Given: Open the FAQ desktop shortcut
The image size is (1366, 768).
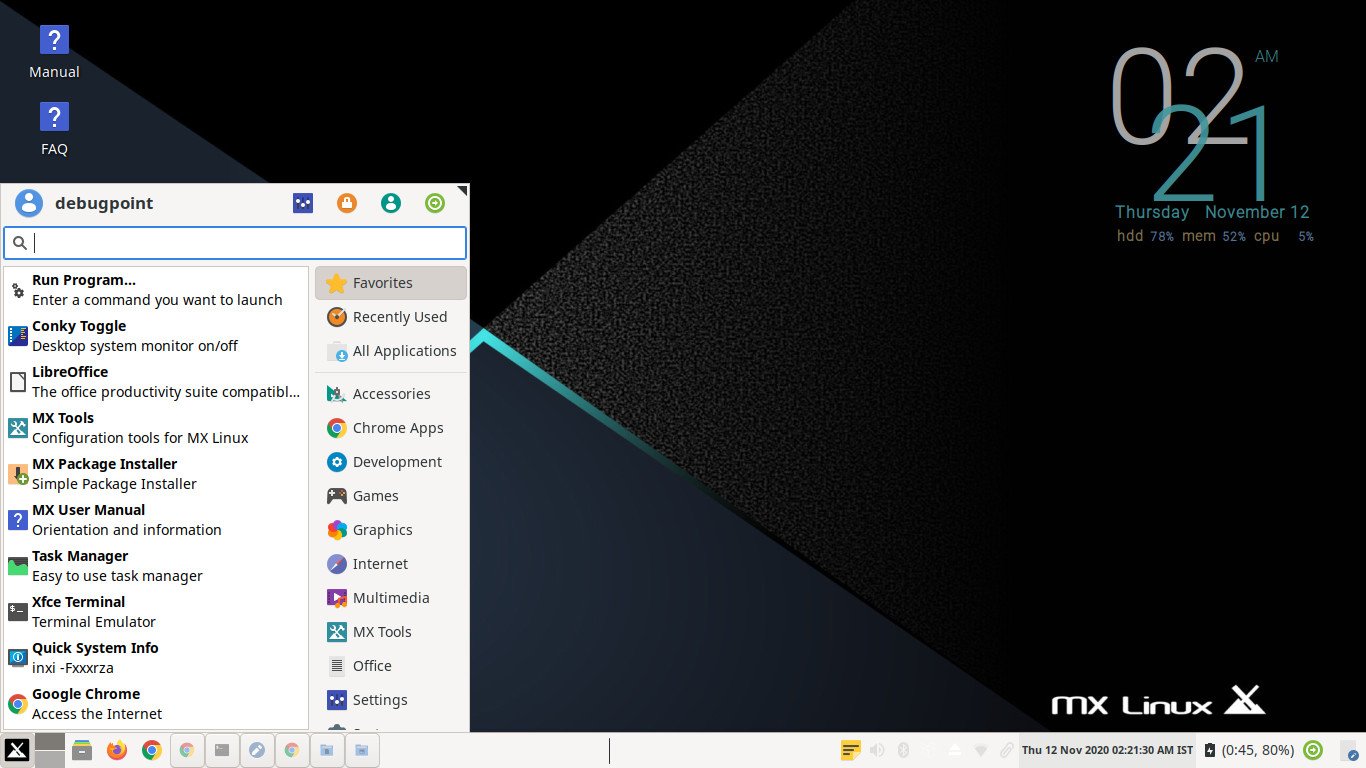Looking at the screenshot, I should 54,129.
